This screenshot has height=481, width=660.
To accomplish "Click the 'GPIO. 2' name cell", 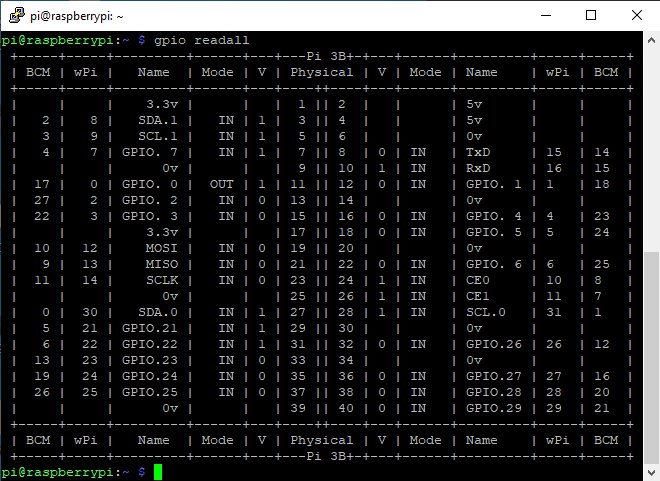I will (x=150, y=200).
